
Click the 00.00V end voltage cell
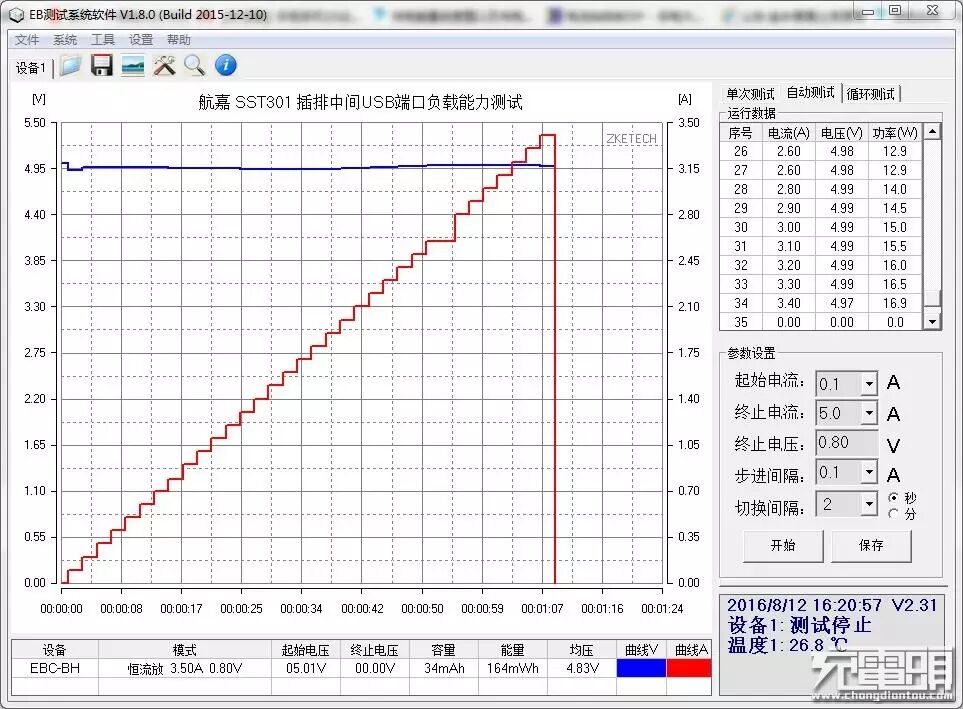tap(375, 668)
